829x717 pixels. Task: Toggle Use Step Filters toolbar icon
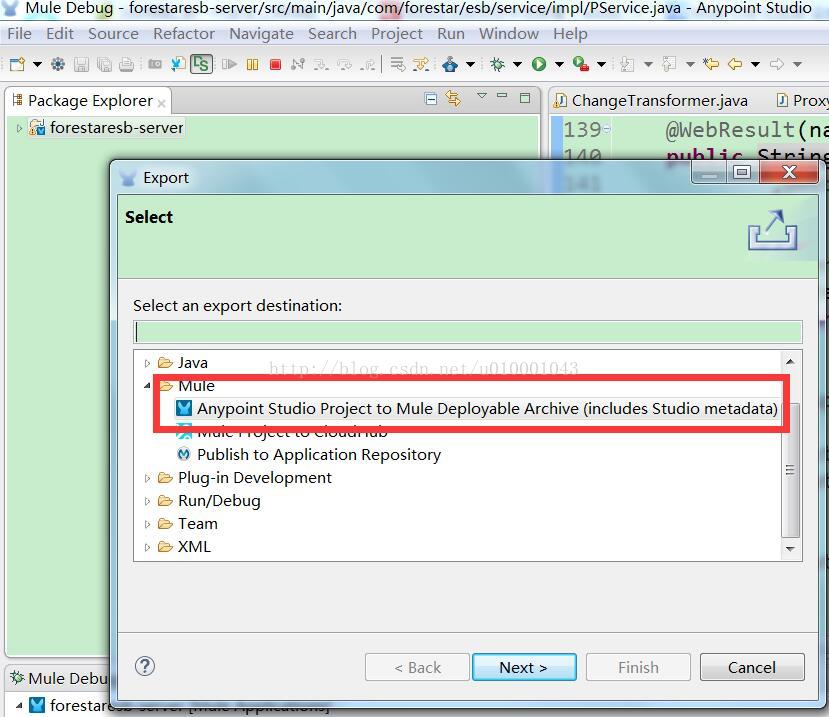(x=421, y=65)
